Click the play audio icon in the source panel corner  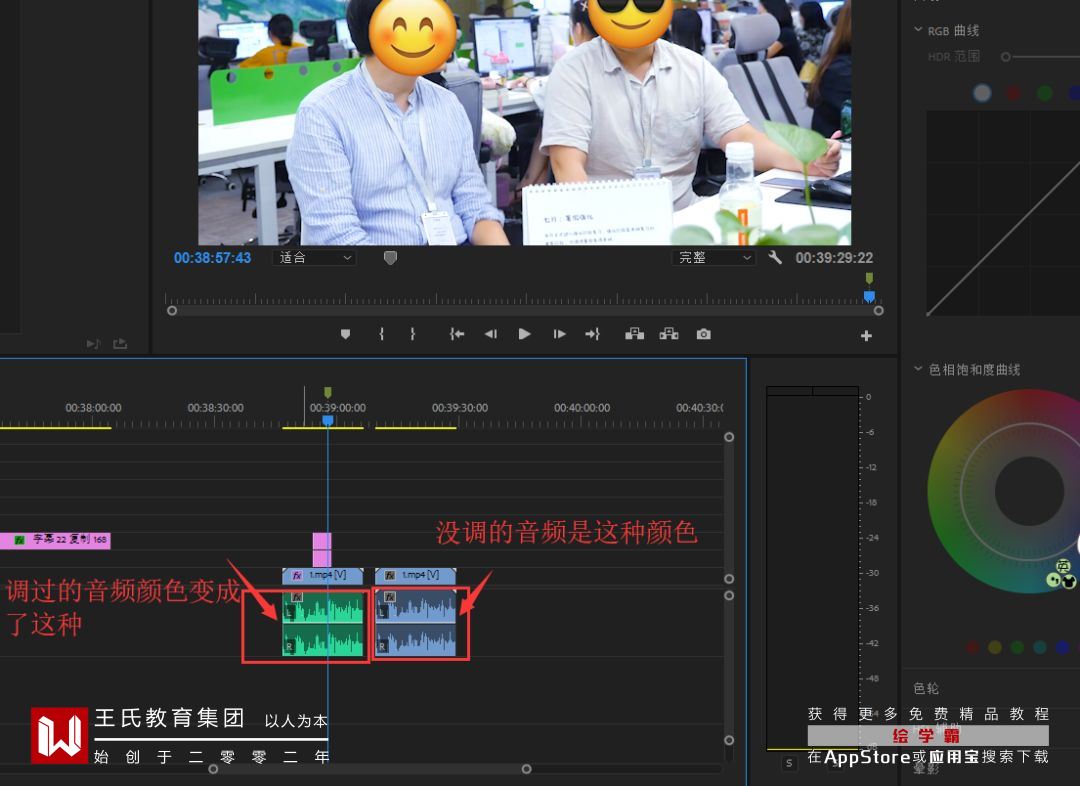[93, 343]
